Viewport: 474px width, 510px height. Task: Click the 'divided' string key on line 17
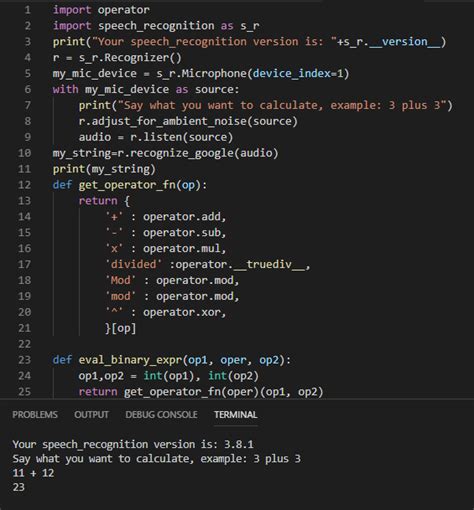click(133, 264)
